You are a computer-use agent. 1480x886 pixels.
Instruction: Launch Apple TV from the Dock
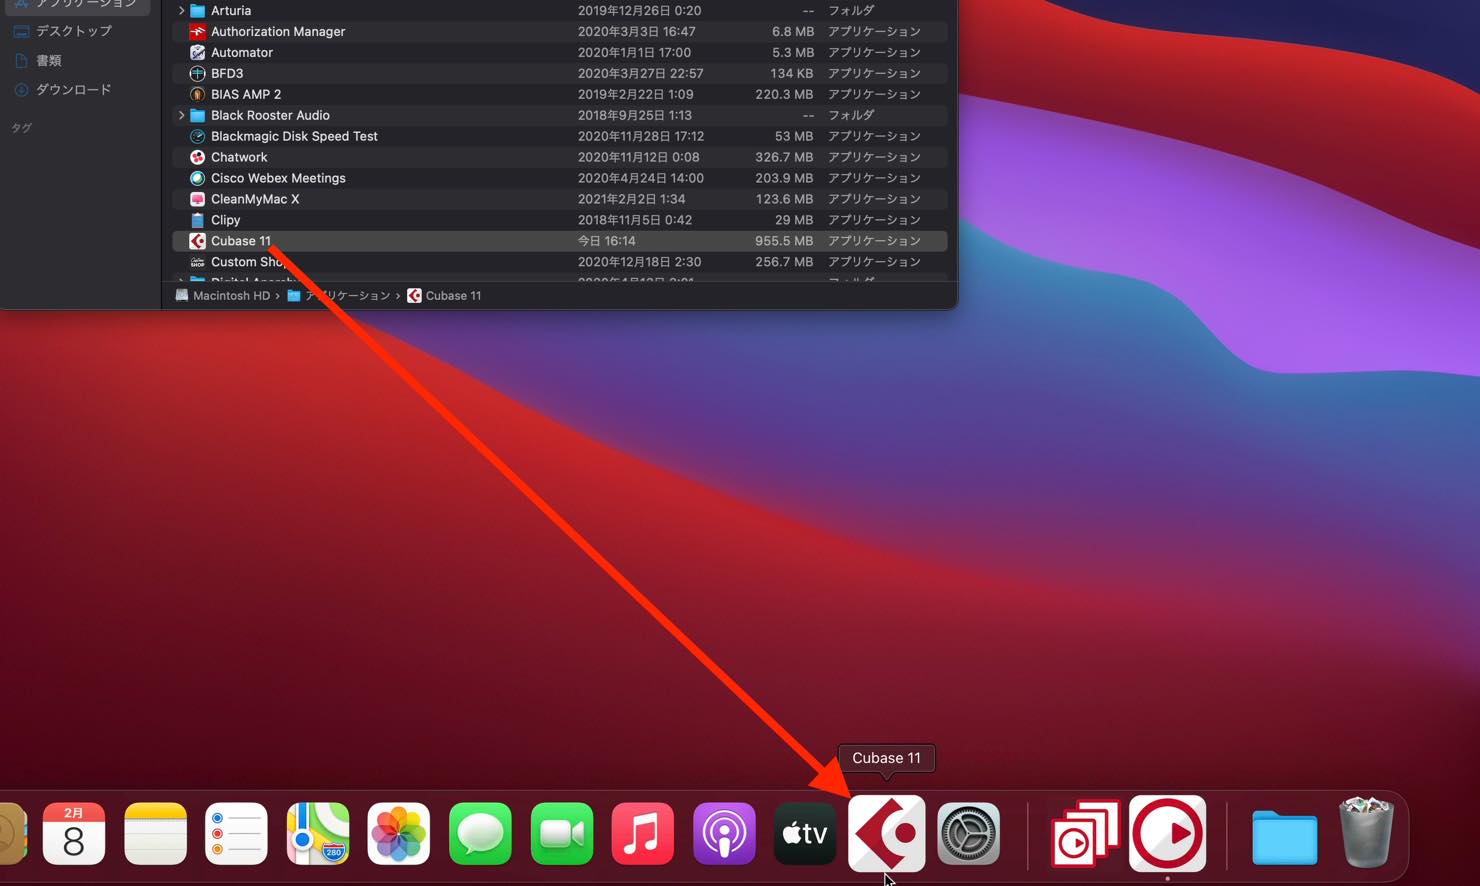(x=805, y=834)
